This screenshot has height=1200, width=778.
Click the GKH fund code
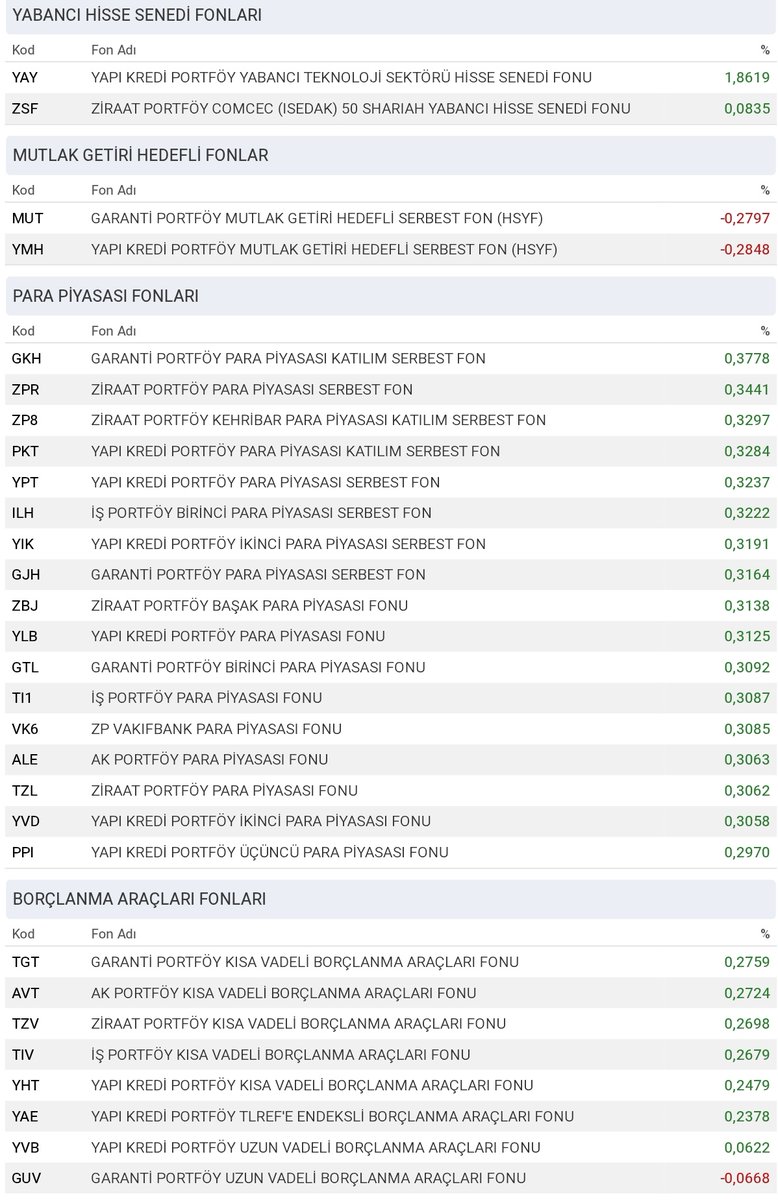coord(27,358)
